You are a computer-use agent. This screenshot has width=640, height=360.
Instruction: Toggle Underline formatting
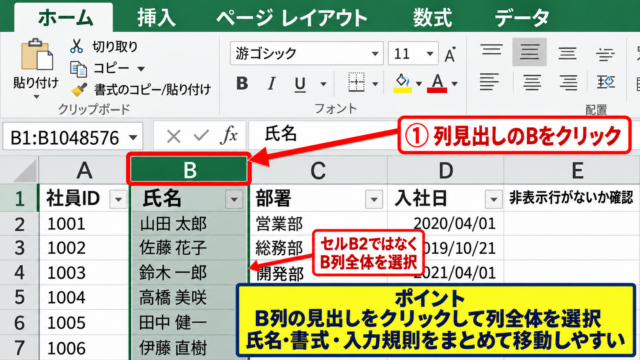[x=300, y=84]
